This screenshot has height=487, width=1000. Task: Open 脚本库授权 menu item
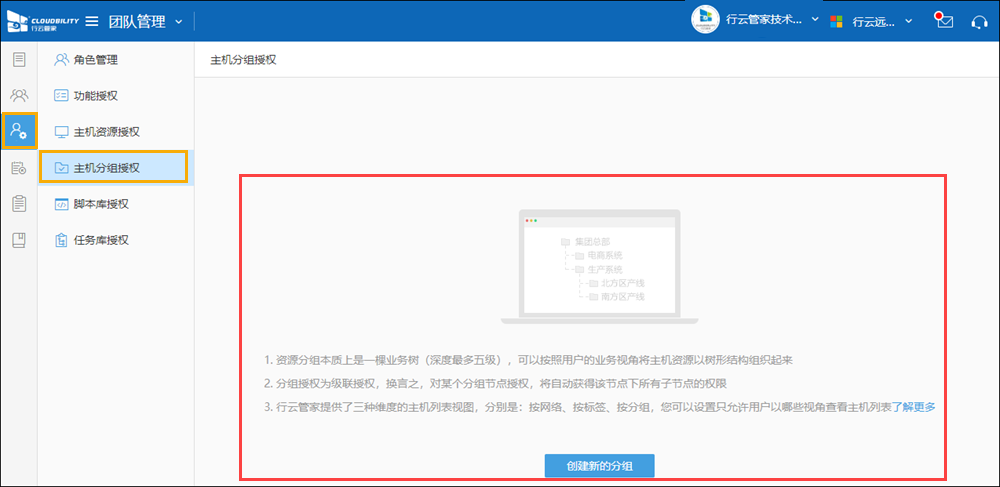point(101,204)
